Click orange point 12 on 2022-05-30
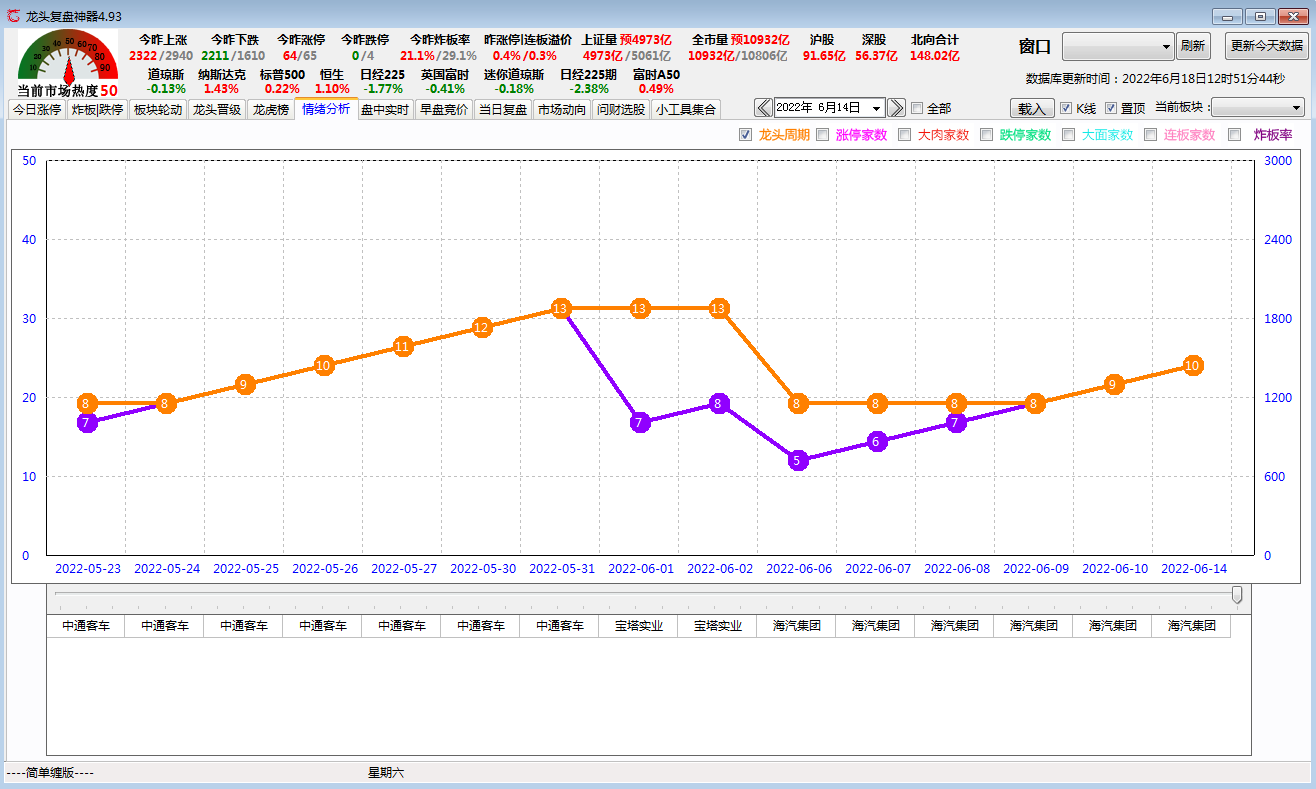Screen dimensions: 1316x789 coord(482,327)
